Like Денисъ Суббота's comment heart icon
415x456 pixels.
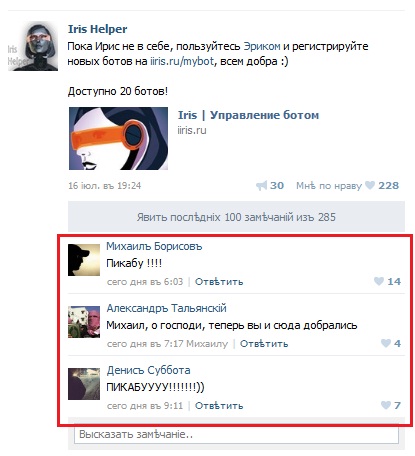(x=386, y=405)
